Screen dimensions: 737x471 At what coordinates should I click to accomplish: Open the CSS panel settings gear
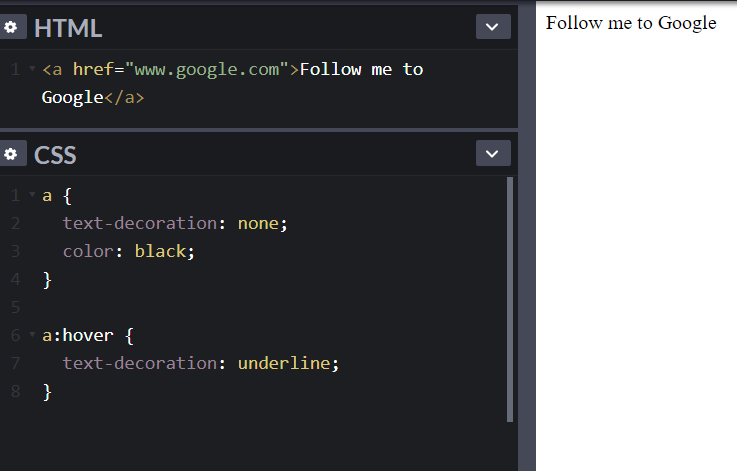tap(11, 154)
